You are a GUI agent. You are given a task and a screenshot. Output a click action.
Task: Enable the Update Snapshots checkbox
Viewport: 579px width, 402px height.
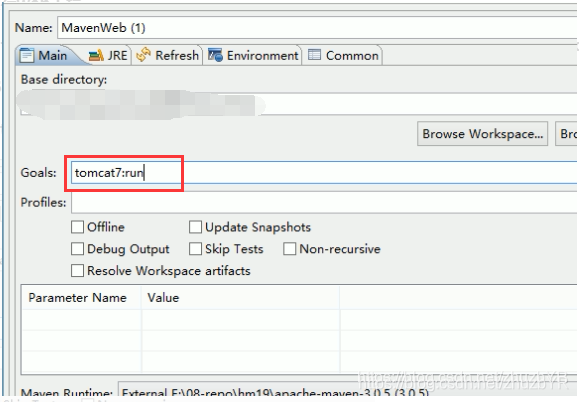pos(195,227)
